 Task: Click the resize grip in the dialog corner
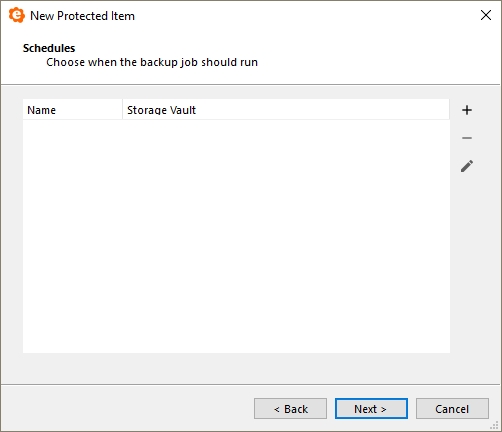click(x=494, y=425)
